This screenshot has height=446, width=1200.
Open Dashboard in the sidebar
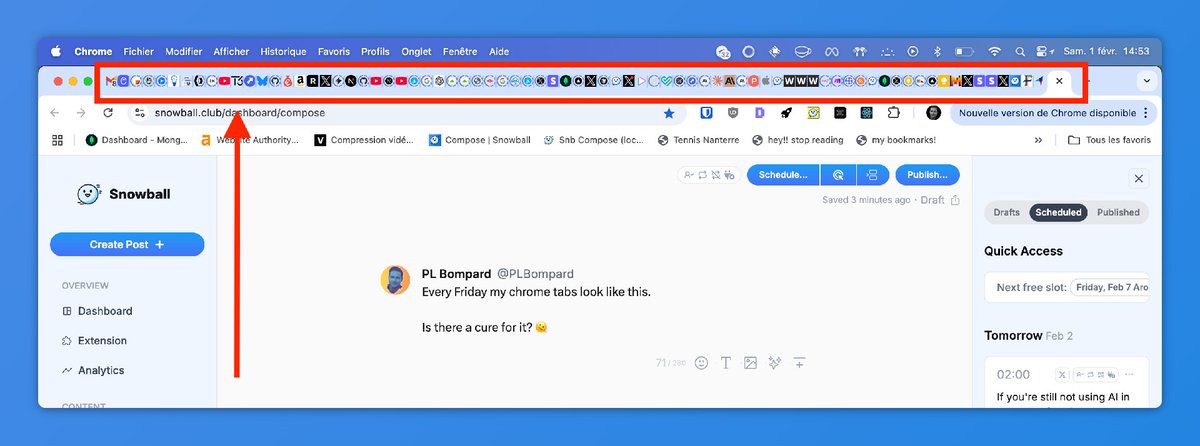(x=98, y=311)
